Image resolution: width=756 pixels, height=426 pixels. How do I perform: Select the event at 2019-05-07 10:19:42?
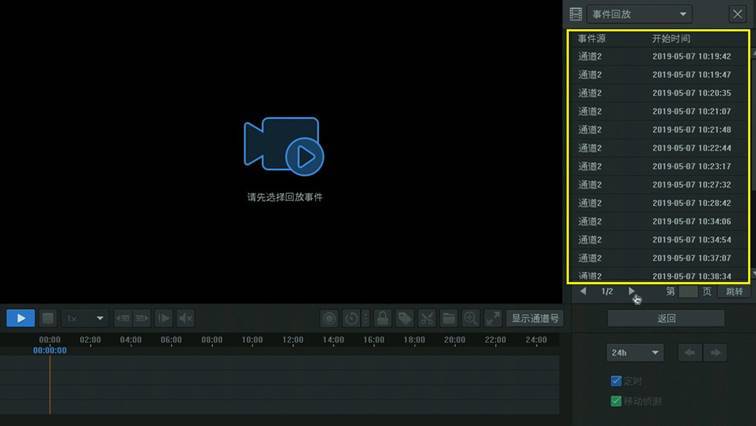click(658, 56)
